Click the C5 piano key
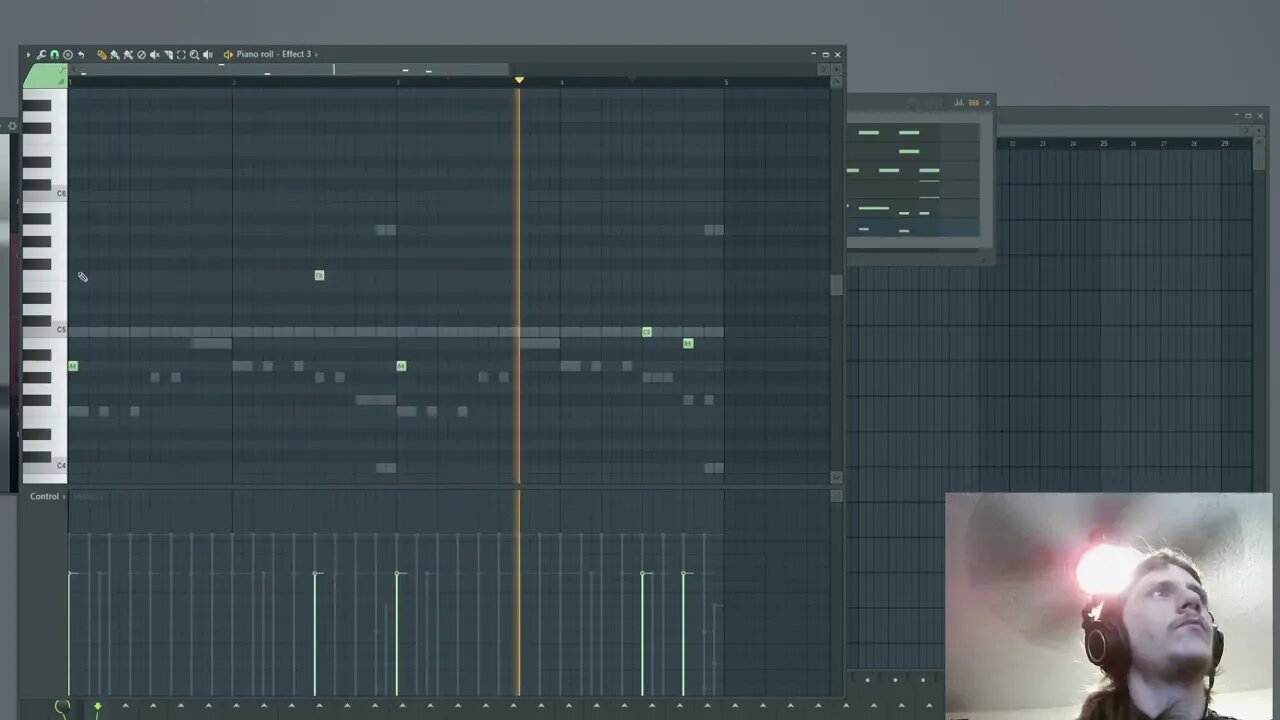 (x=45, y=330)
